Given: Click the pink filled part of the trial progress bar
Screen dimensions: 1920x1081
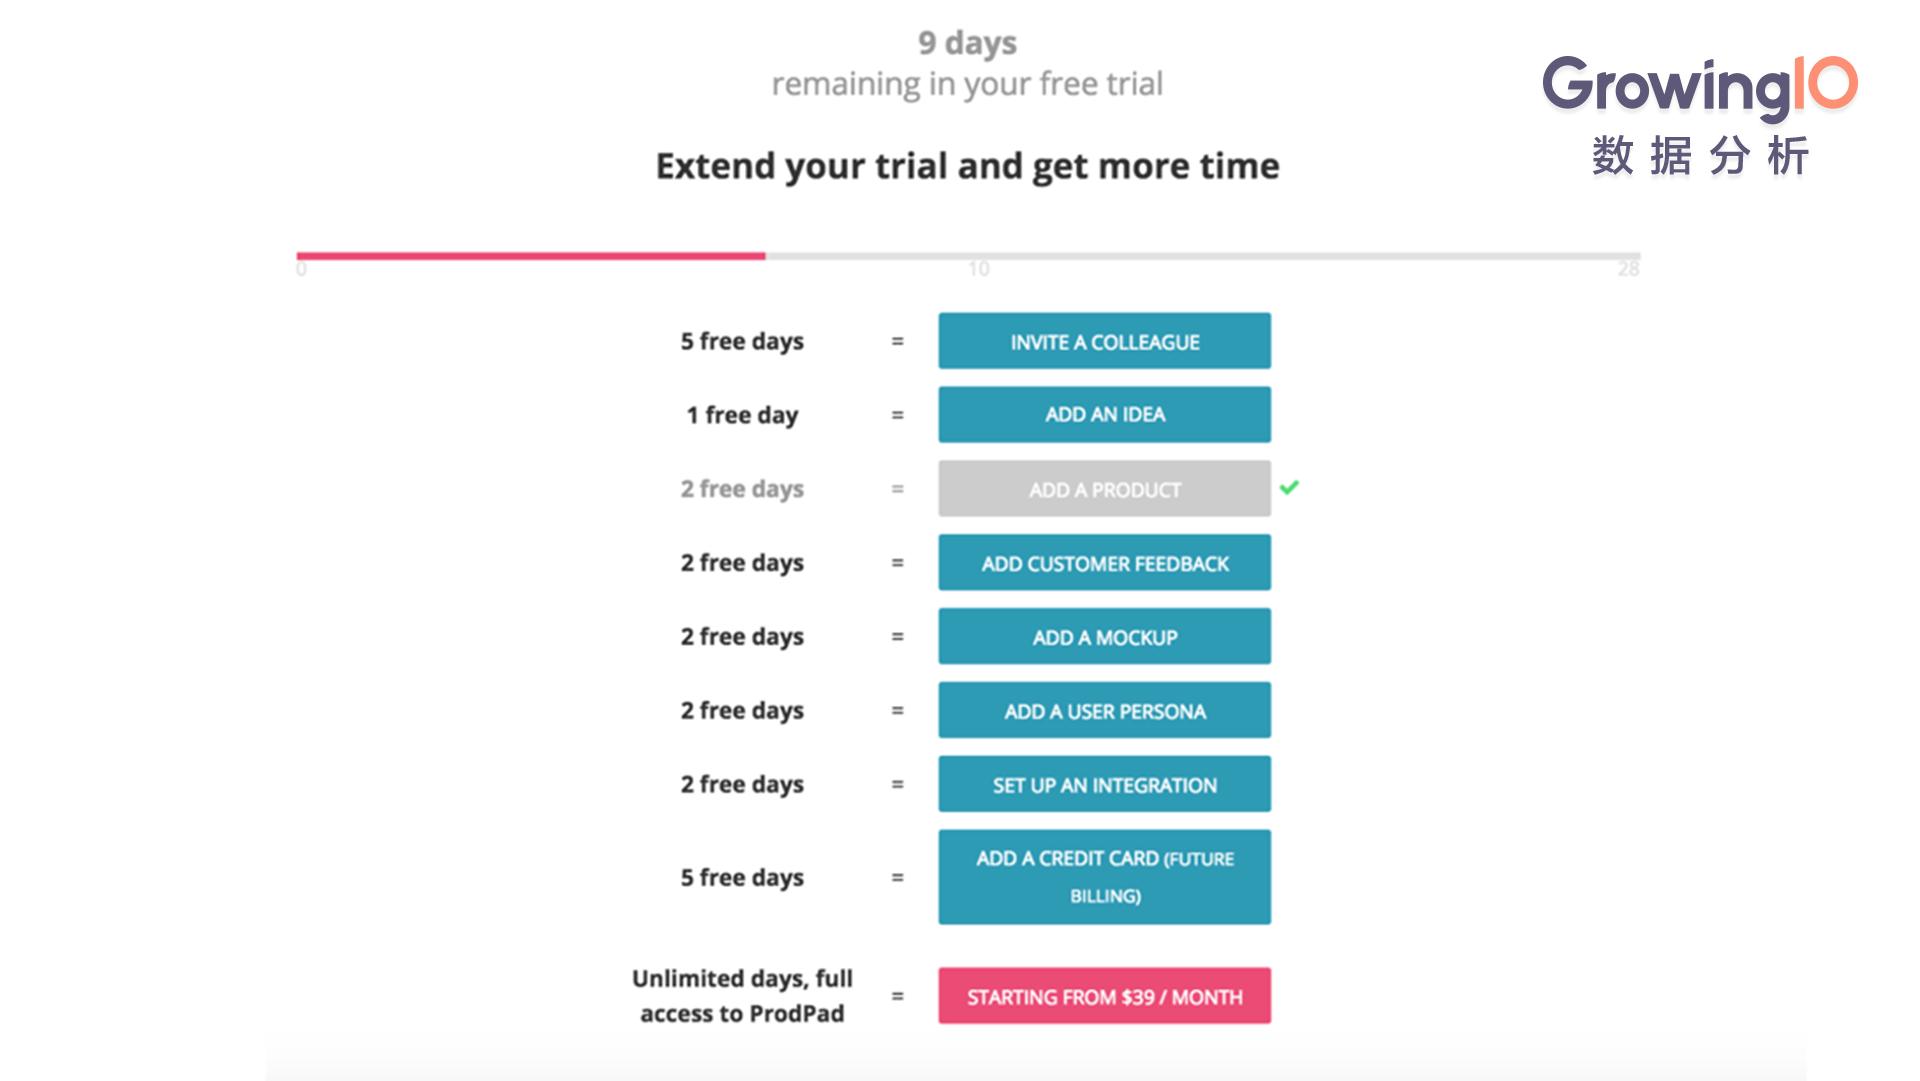Looking at the screenshot, I should pyautogui.click(x=531, y=256).
